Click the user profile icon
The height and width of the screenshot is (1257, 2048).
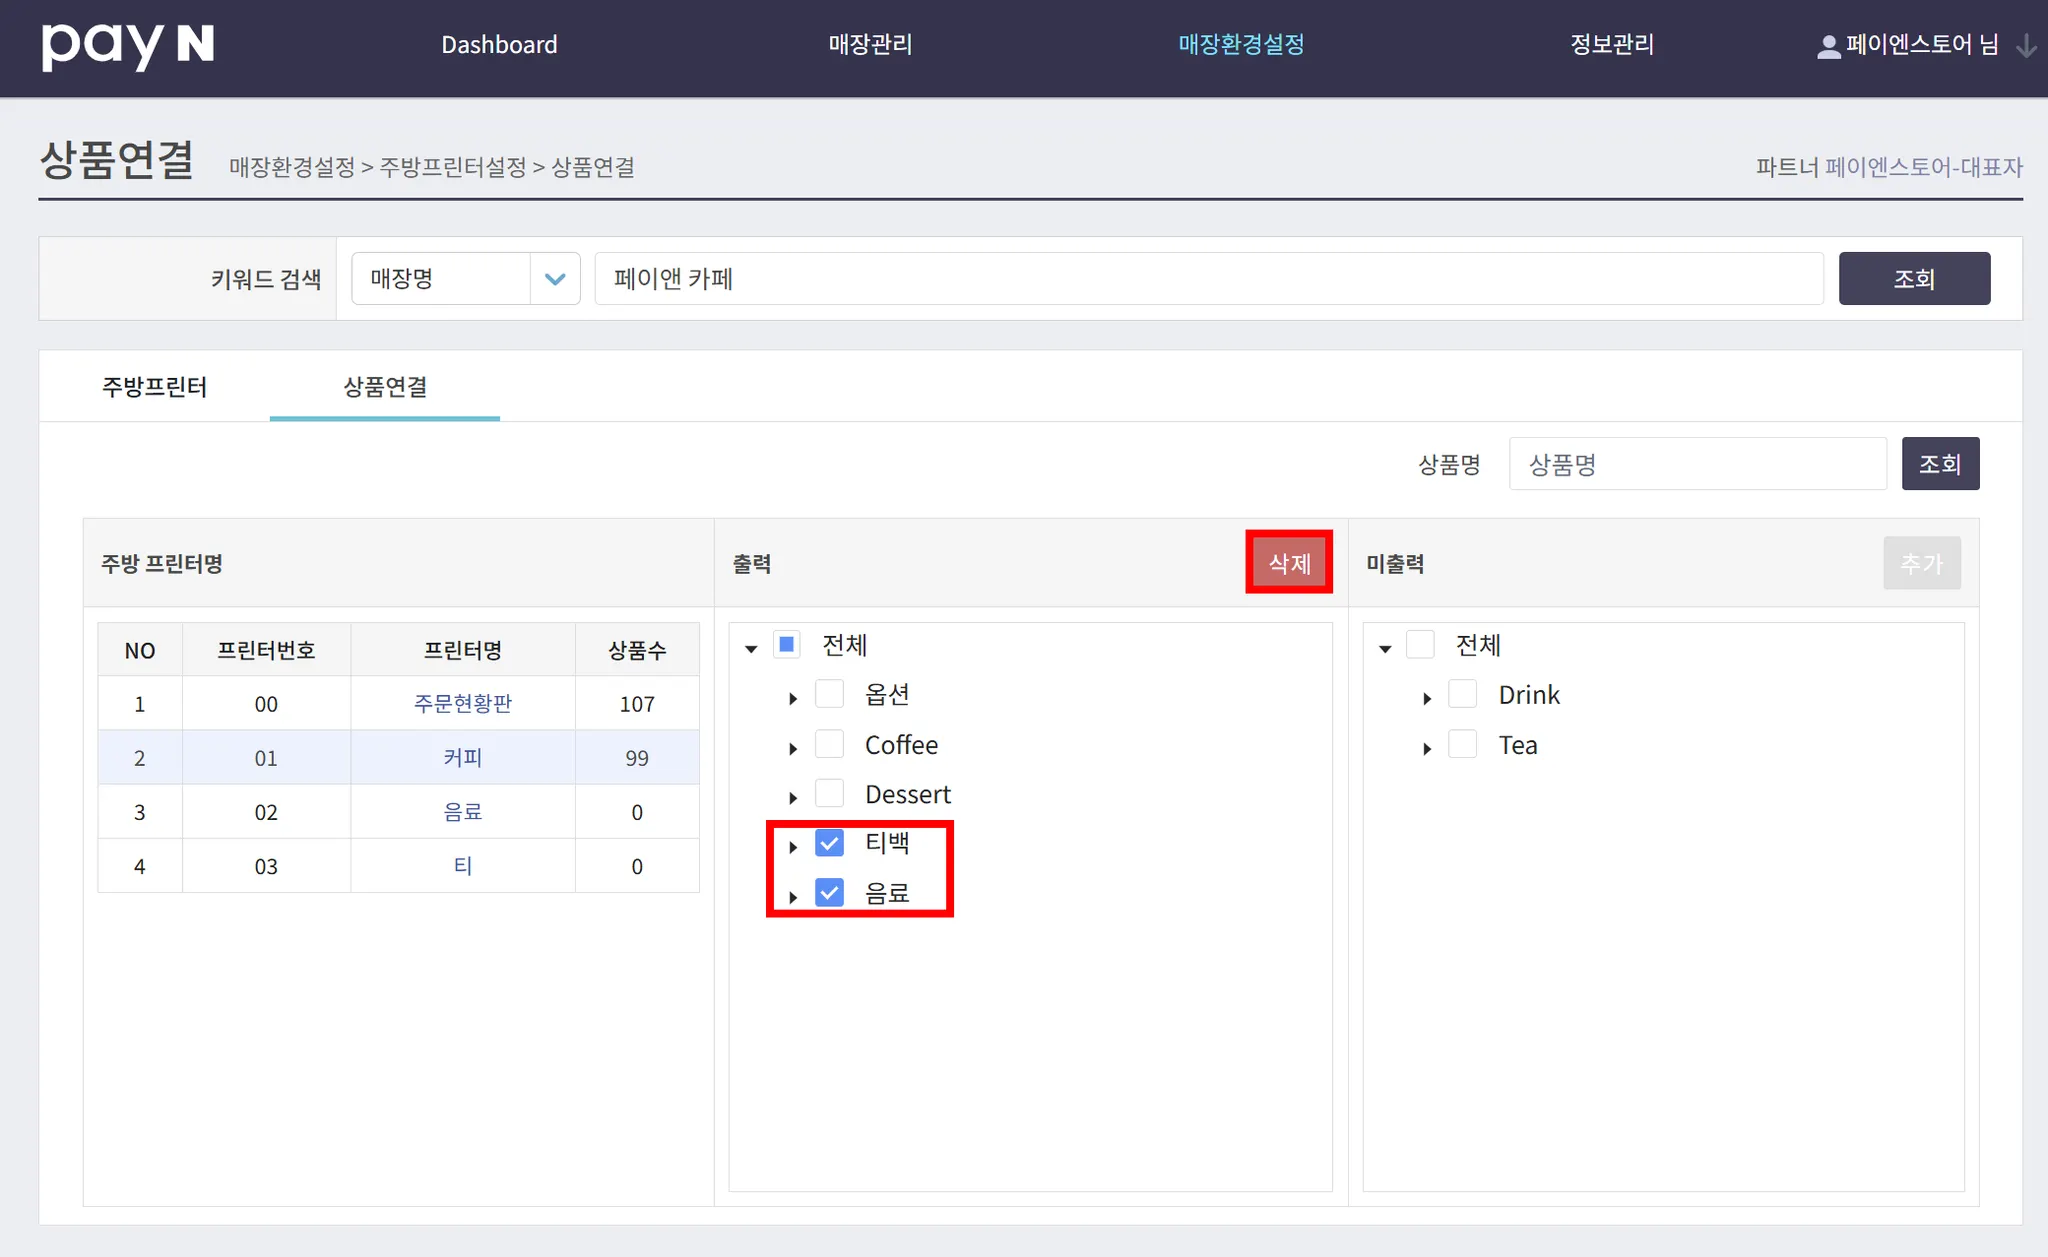(1828, 46)
